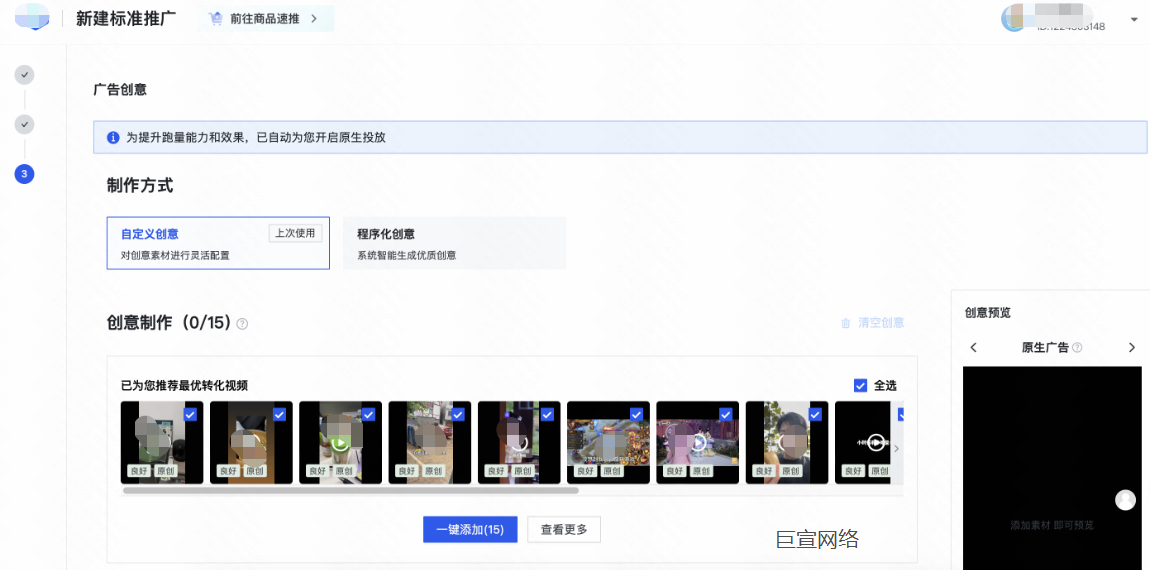Click the shopping cart icon beside 前往商品速推

tap(216, 19)
